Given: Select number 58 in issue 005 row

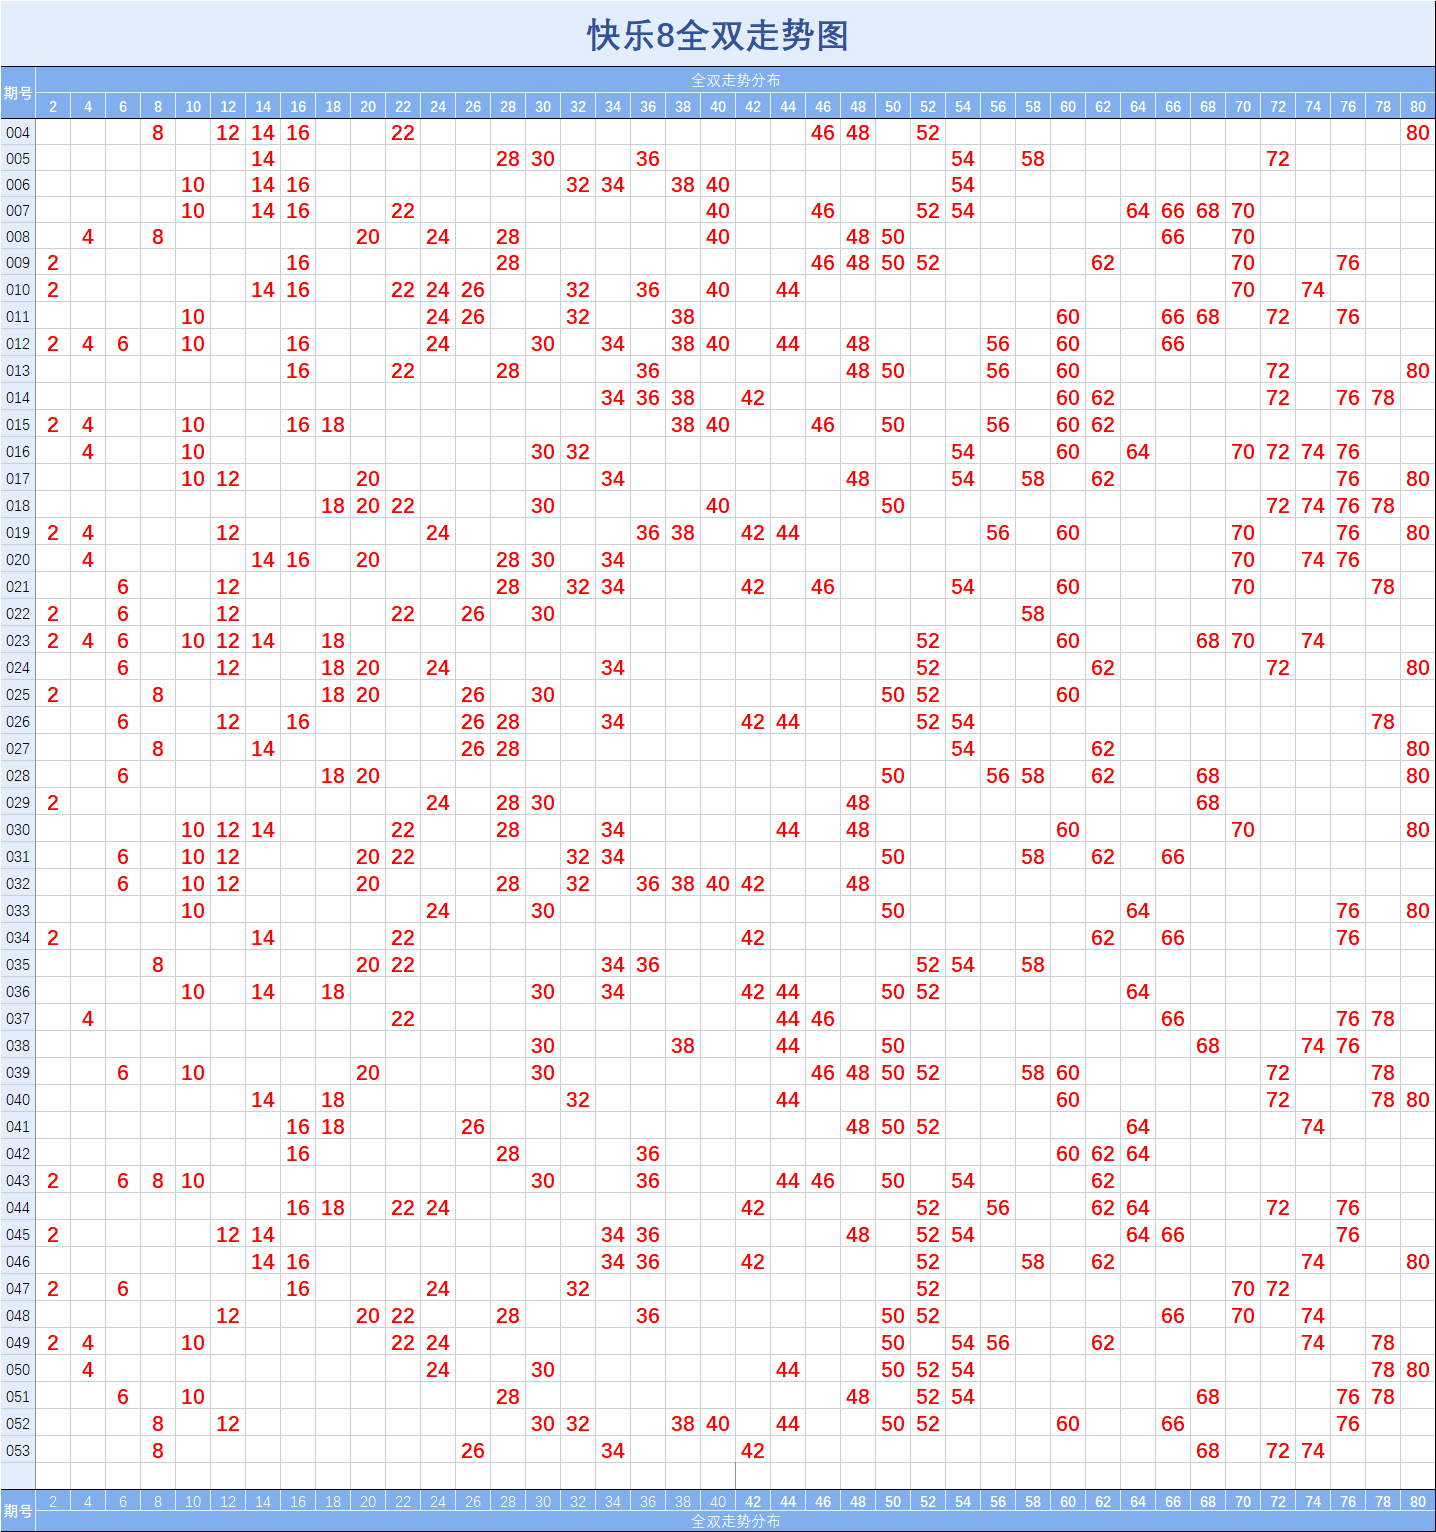Looking at the screenshot, I should (x=1033, y=158).
